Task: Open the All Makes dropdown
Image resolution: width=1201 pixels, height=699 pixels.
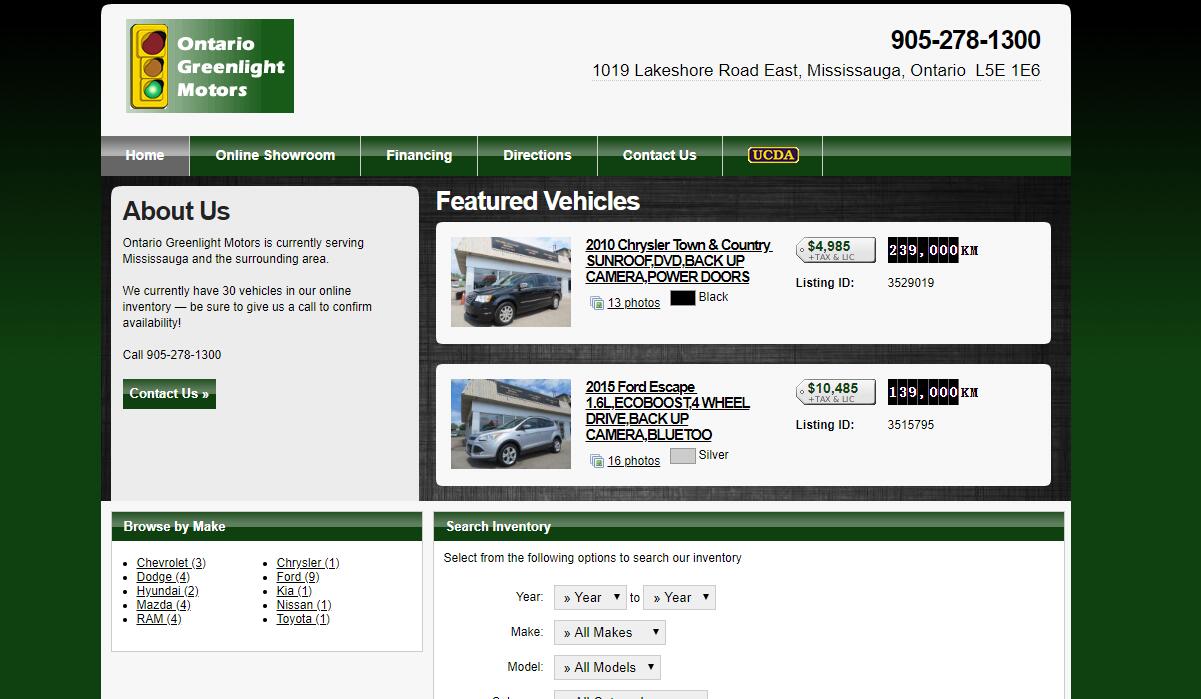Action: 610,633
